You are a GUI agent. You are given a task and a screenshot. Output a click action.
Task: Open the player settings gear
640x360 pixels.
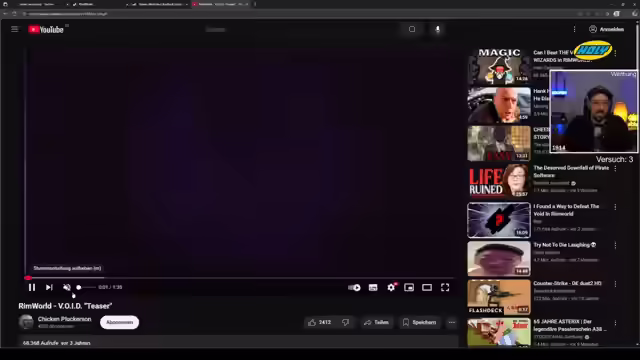[x=391, y=288]
